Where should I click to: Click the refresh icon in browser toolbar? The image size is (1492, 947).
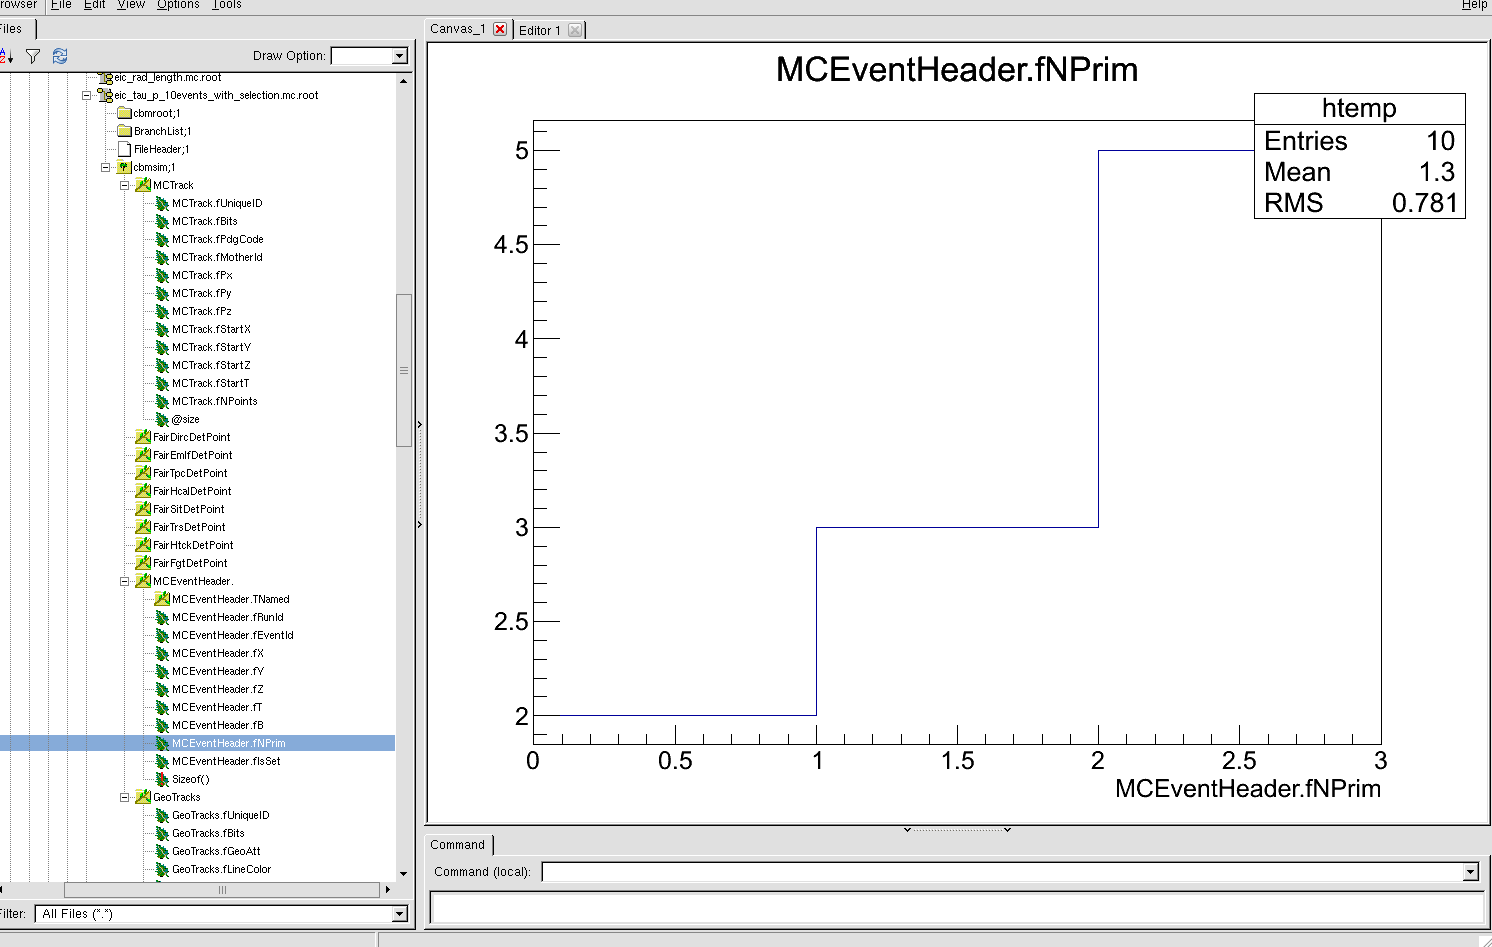[60, 56]
